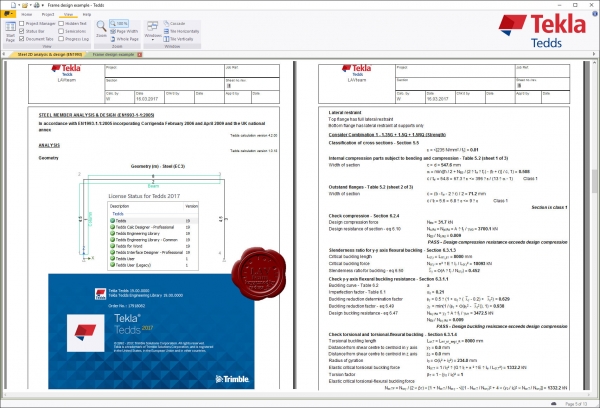Select the Frame design example document tab
This screenshot has width=600, height=408.
tap(113, 55)
